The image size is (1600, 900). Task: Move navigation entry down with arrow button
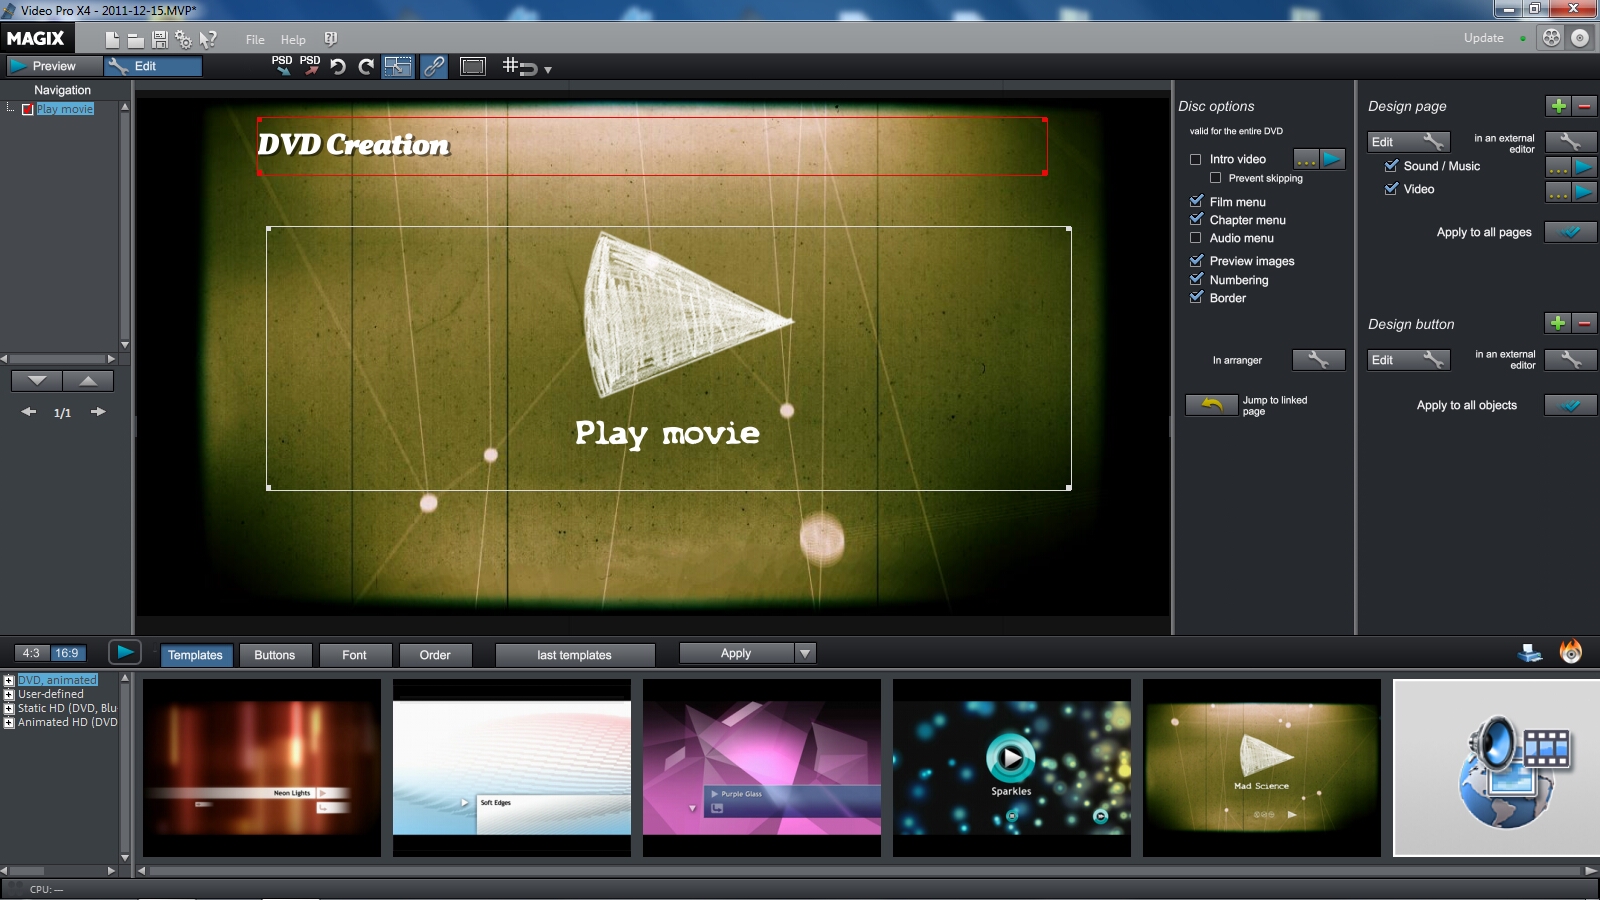click(37, 381)
